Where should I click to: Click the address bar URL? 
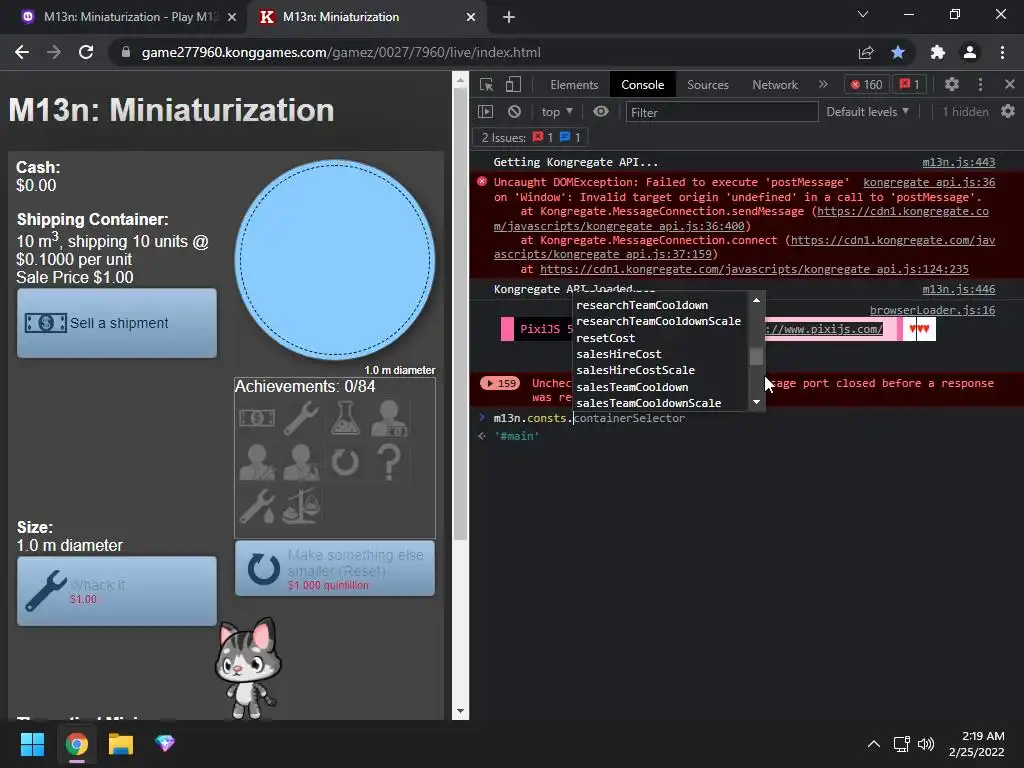pos(341,52)
